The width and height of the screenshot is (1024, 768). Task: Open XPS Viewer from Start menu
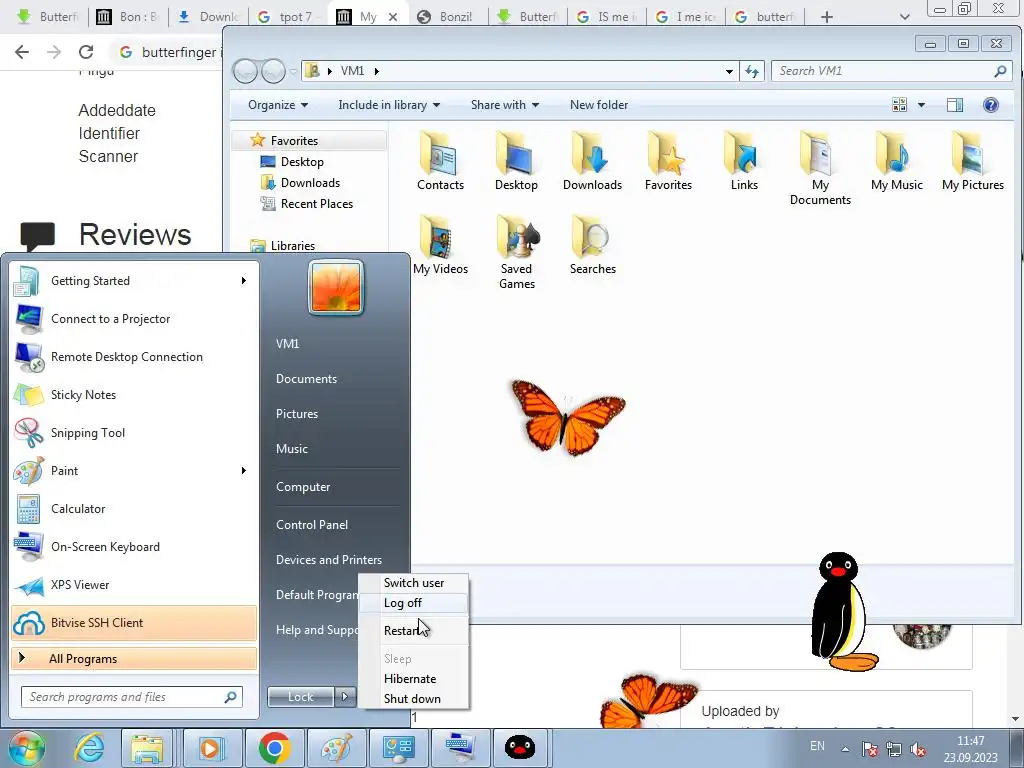[134, 584]
